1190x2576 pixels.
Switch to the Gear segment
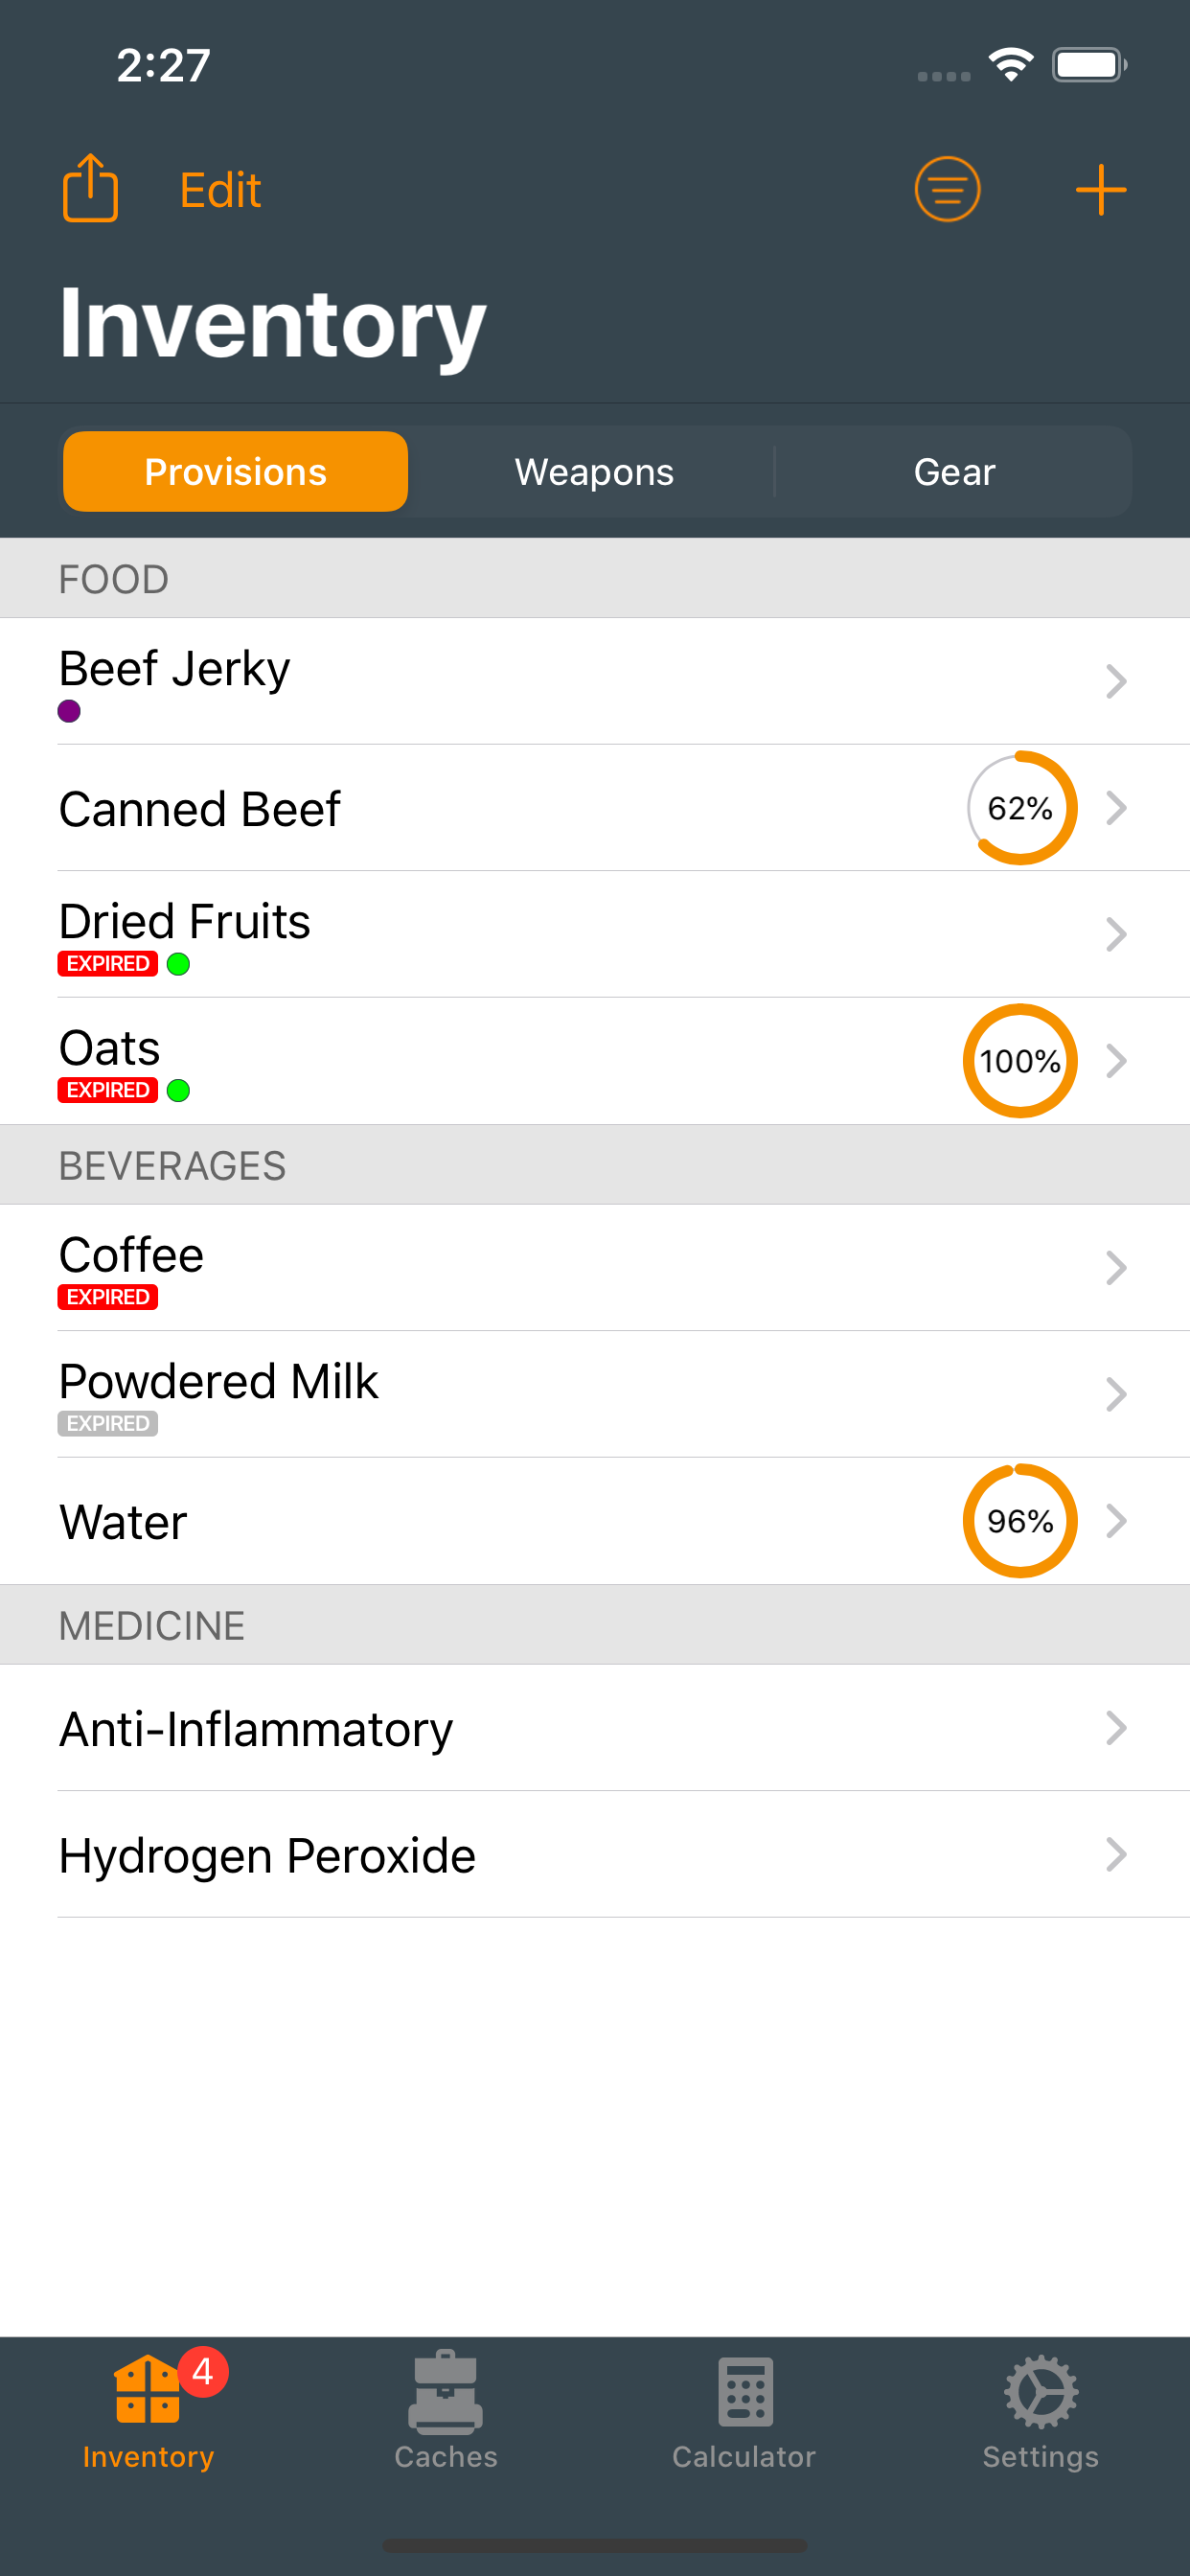tap(953, 471)
